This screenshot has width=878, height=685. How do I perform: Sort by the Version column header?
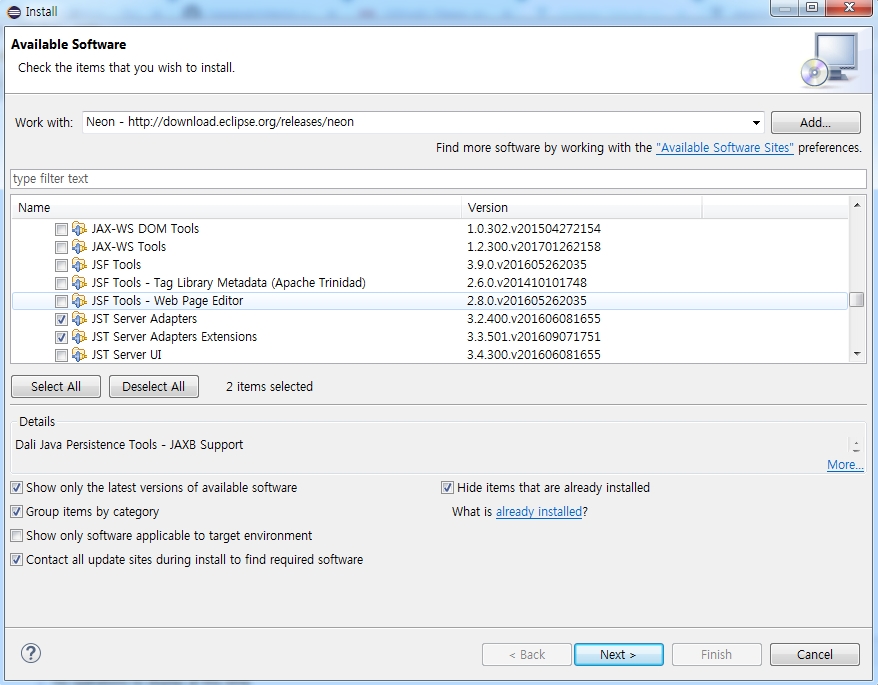pos(582,207)
